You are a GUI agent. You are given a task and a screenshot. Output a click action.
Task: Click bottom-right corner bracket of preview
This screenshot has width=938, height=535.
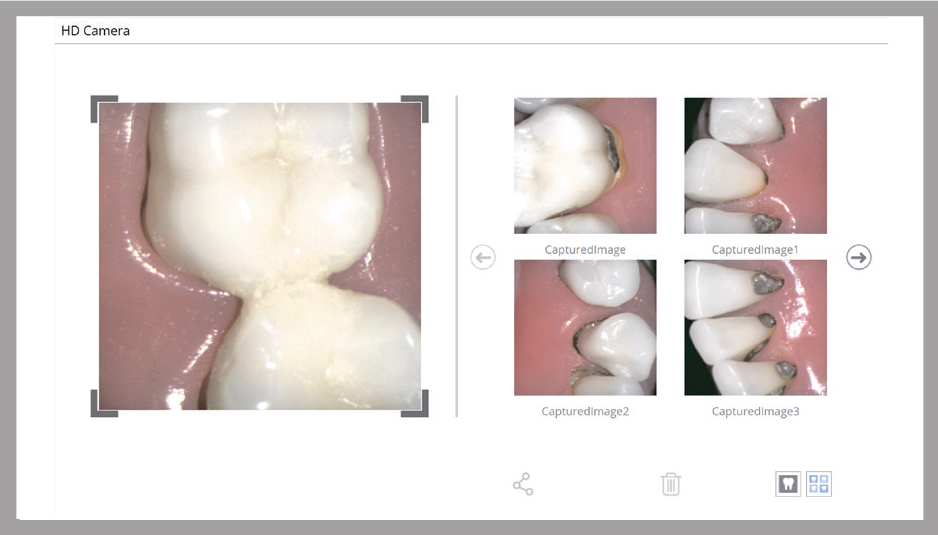click(421, 409)
